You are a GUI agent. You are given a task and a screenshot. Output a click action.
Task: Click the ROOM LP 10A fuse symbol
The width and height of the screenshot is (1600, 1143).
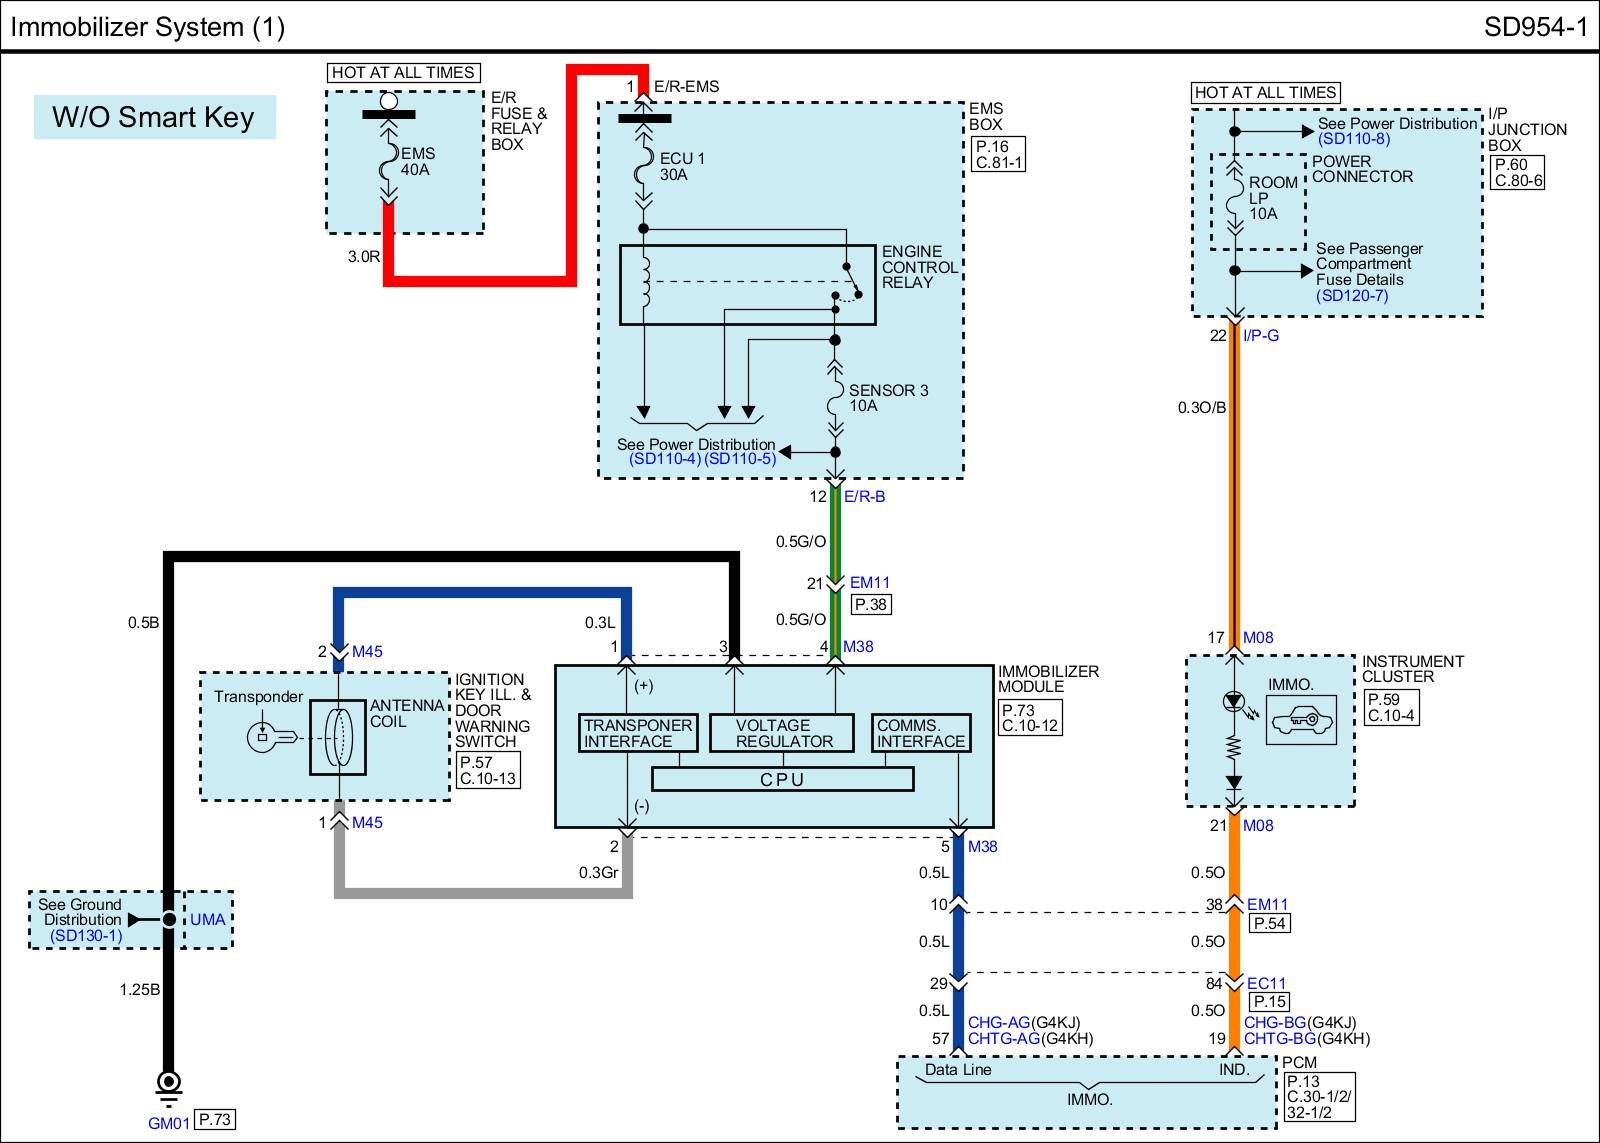[1235, 197]
